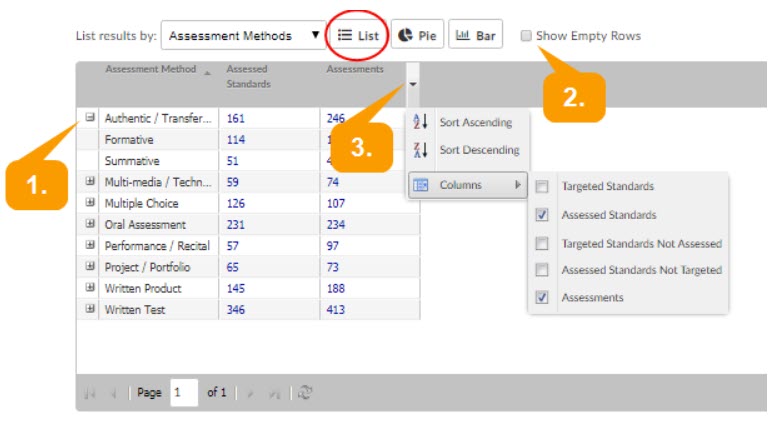Expand the Written Test row
778x421 pixels.
pyautogui.click(x=90, y=310)
